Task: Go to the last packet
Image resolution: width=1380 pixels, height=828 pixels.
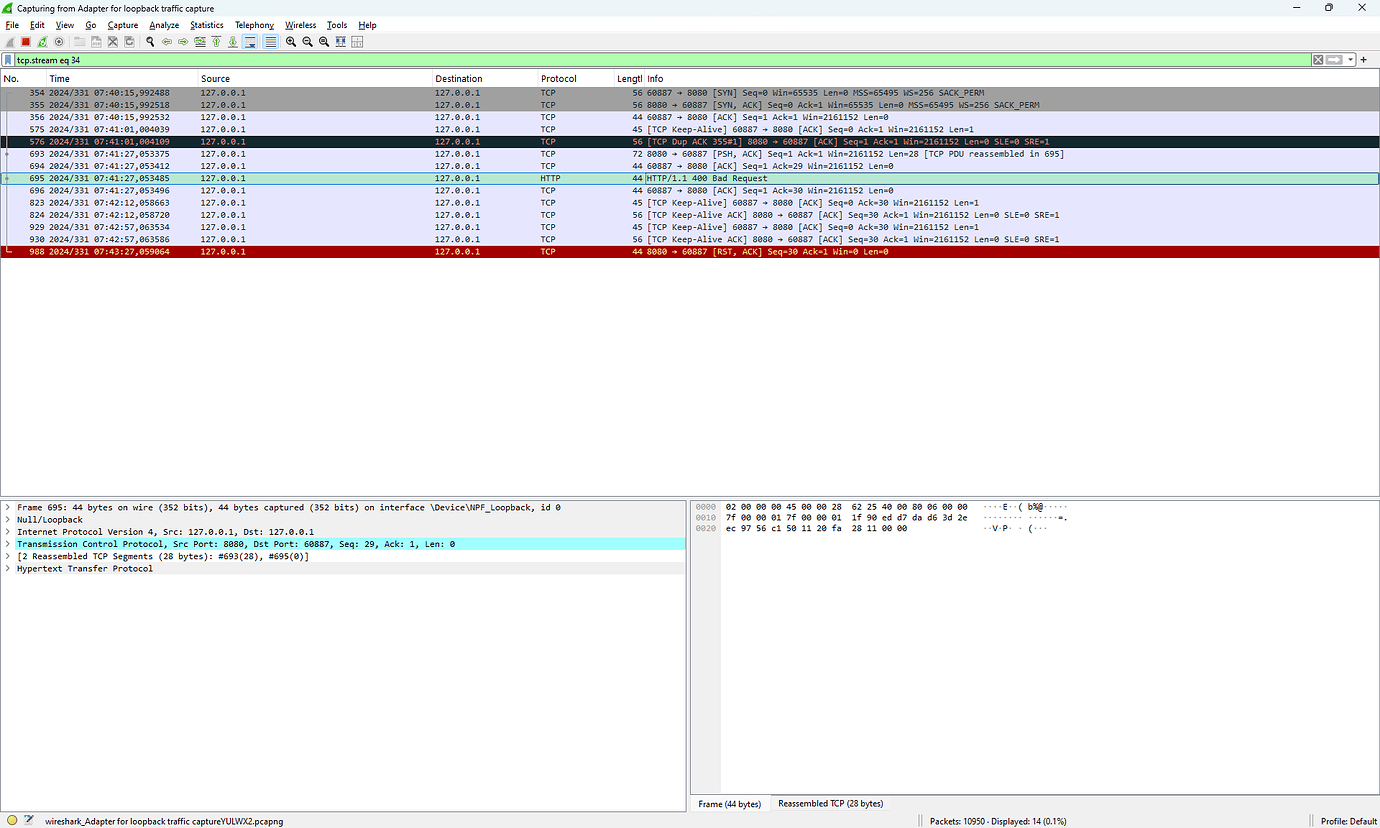Action: pos(233,41)
